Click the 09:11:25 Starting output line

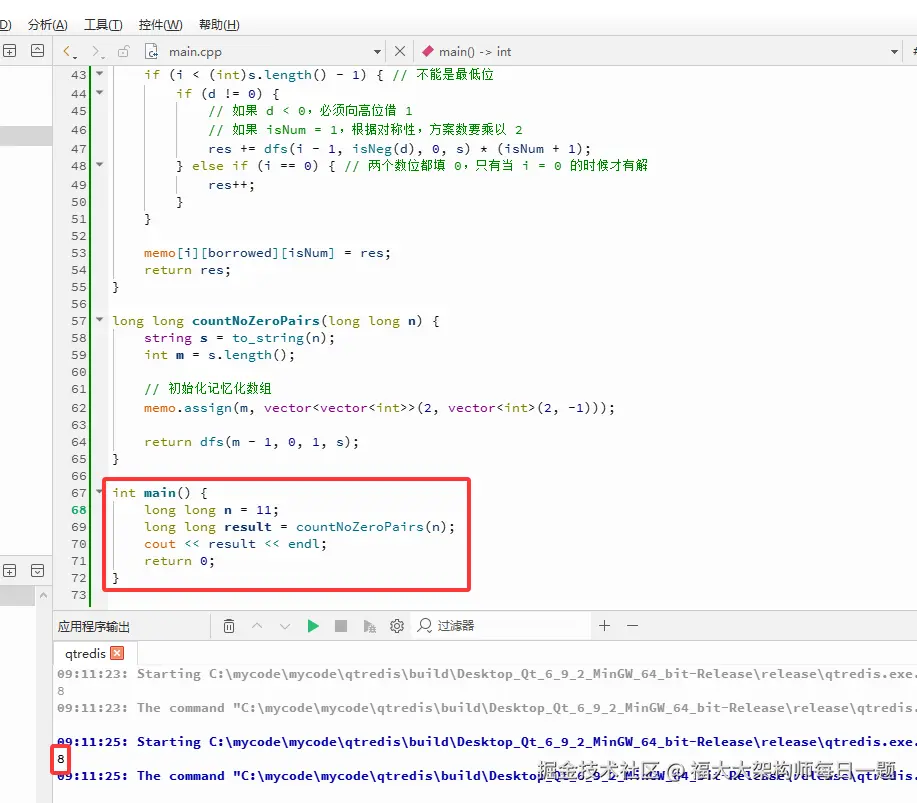(x=487, y=742)
